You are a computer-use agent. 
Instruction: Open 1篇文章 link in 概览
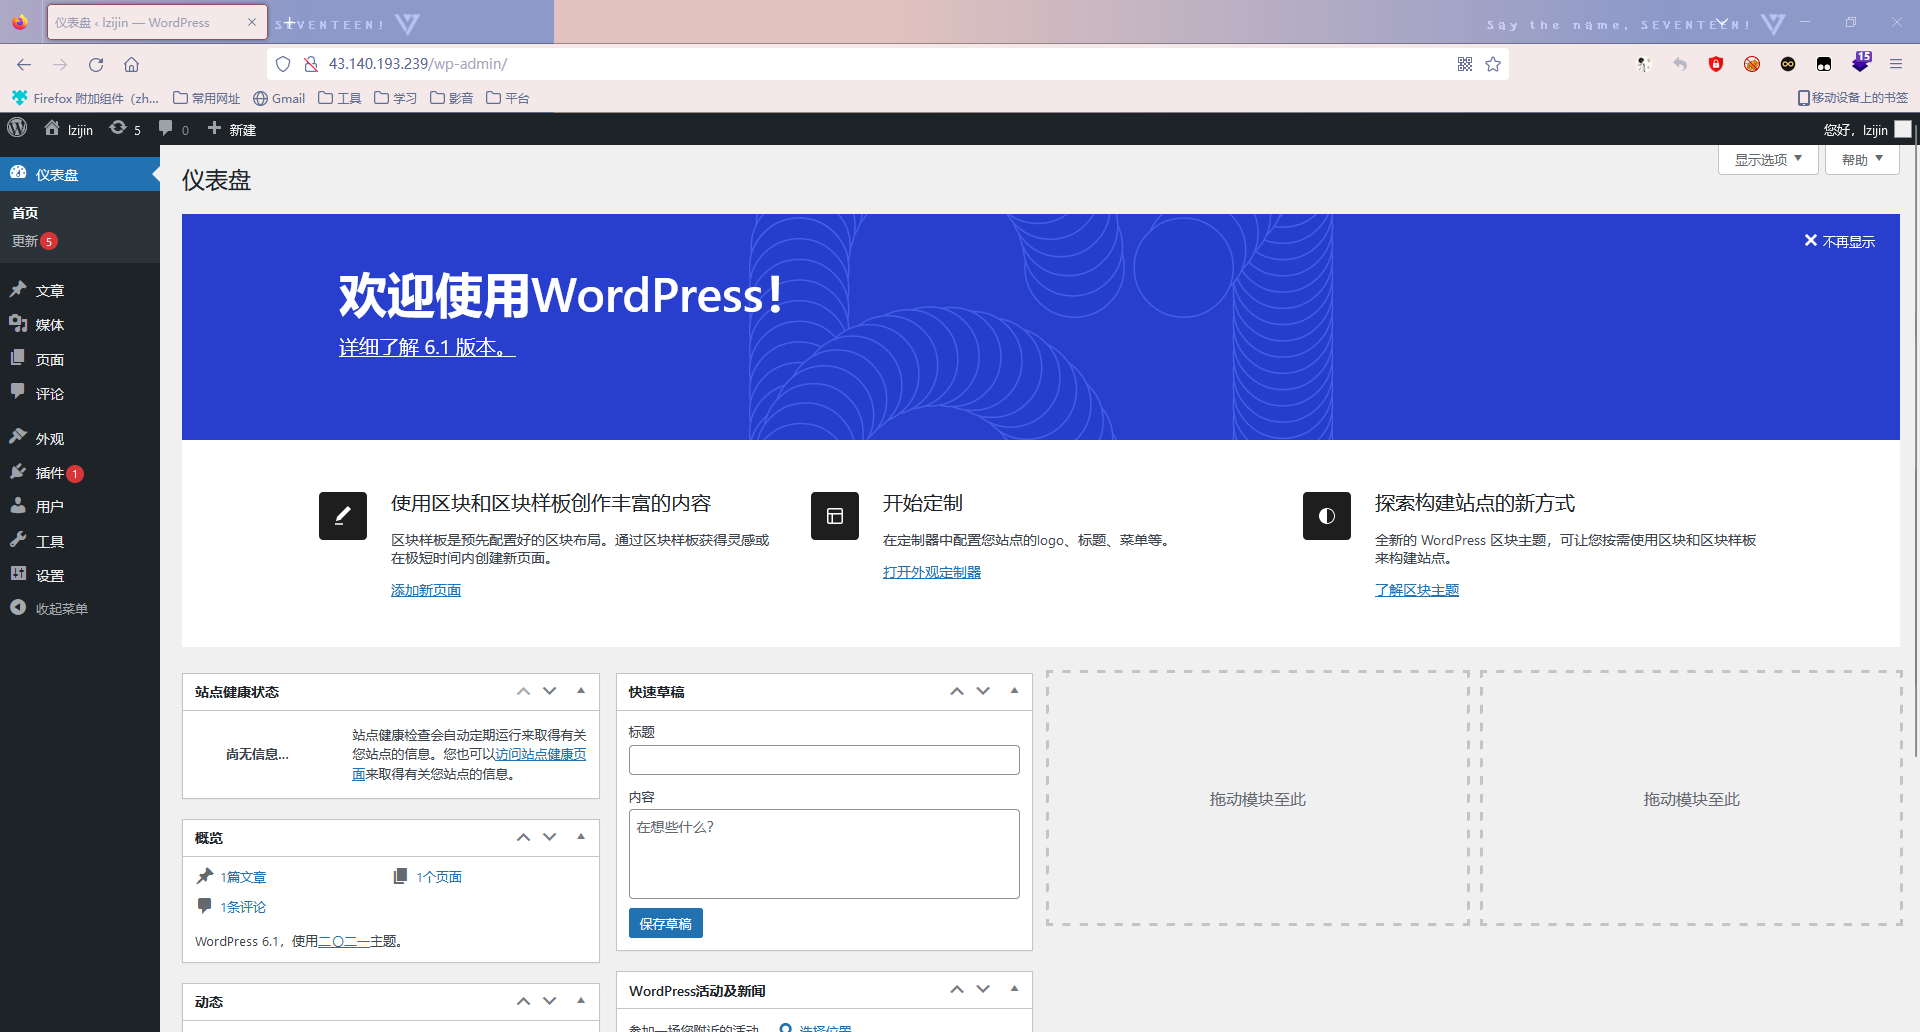click(243, 877)
